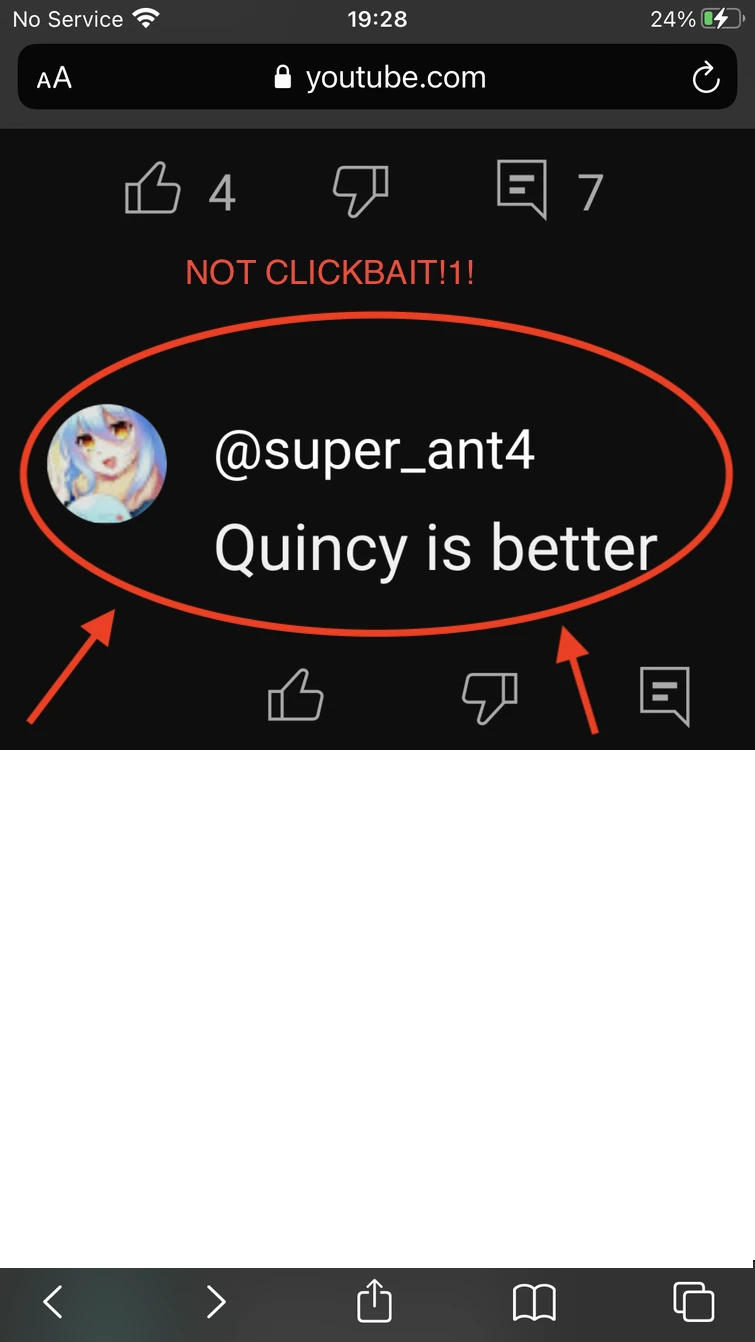Image resolution: width=755 pixels, height=1342 pixels.
Task: Tap the Safari forward arrow
Action: click(215, 1301)
